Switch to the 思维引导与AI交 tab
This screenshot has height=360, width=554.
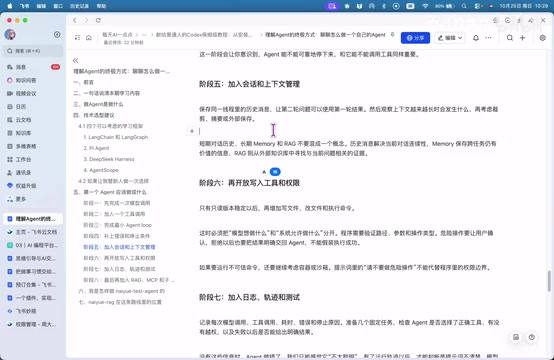coord(33,258)
